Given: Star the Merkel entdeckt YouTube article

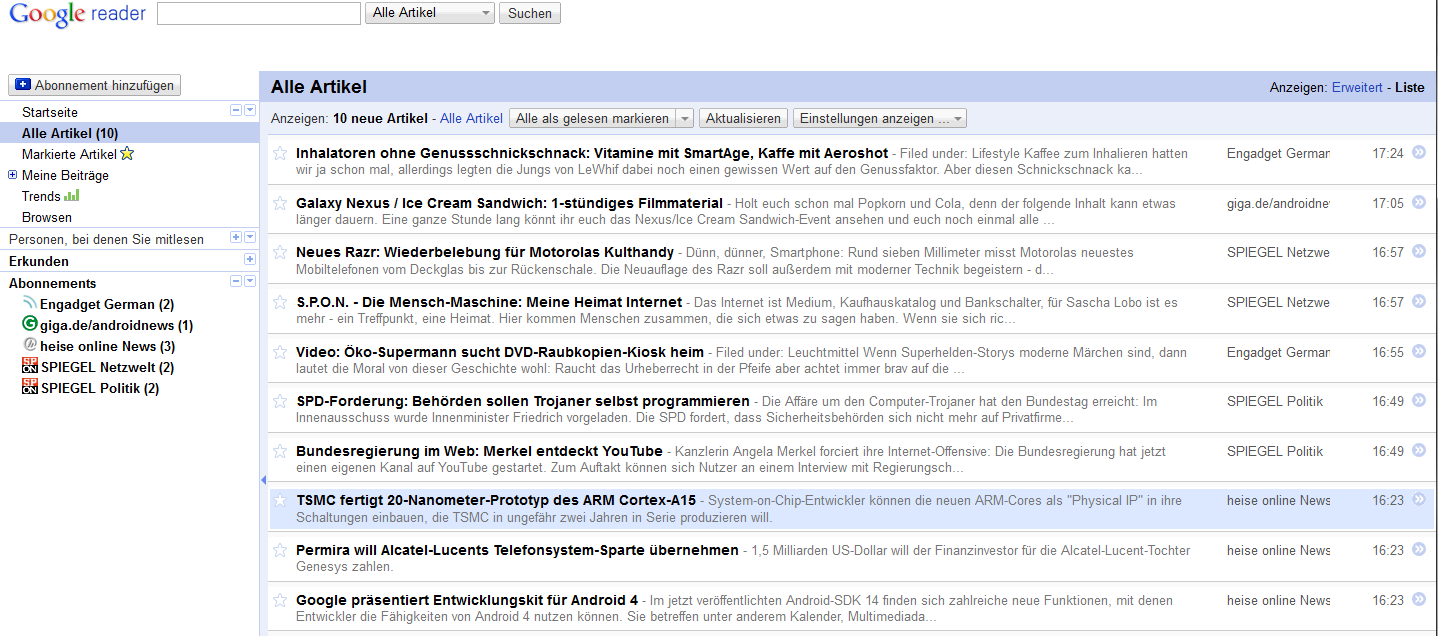Looking at the screenshot, I should click(280, 451).
